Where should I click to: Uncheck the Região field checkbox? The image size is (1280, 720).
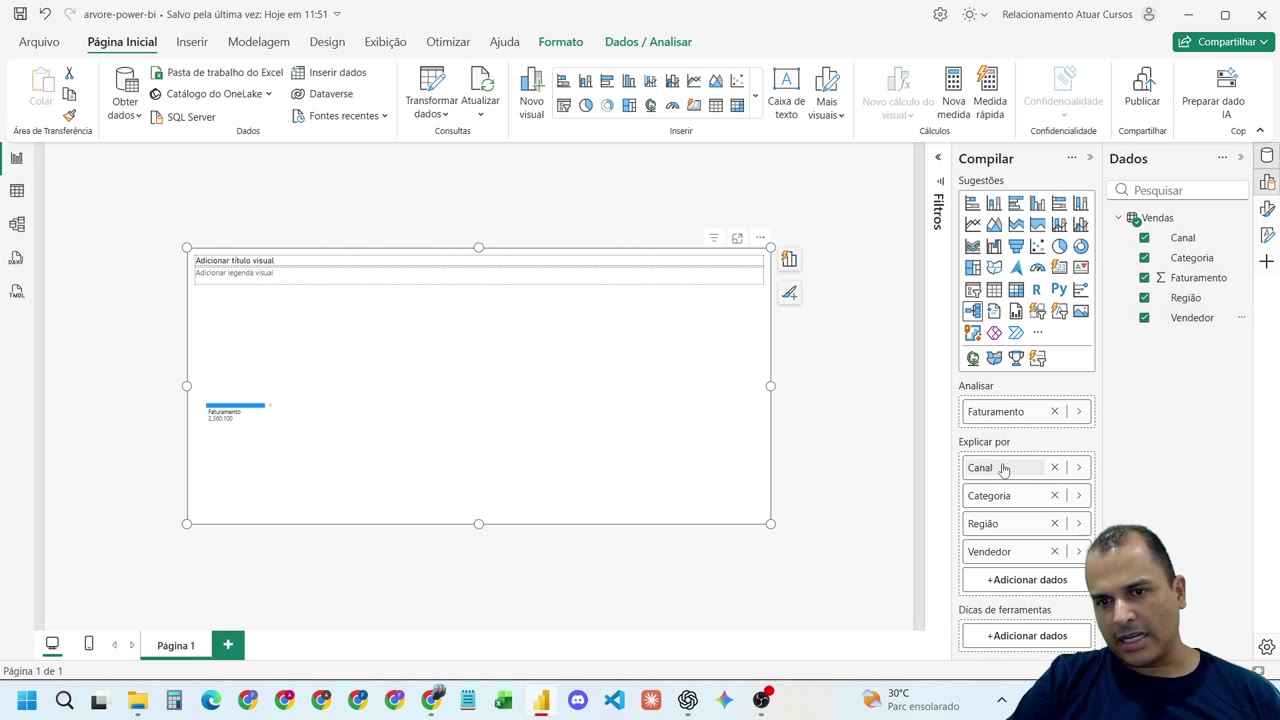tap(1144, 298)
